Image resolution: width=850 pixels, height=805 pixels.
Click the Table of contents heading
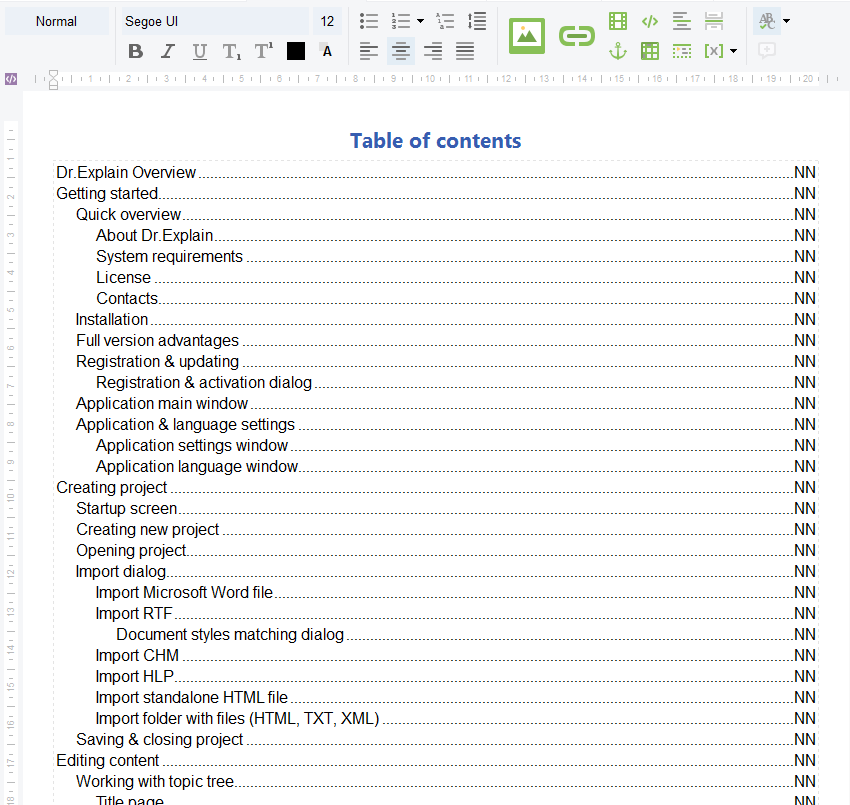click(435, 141)
